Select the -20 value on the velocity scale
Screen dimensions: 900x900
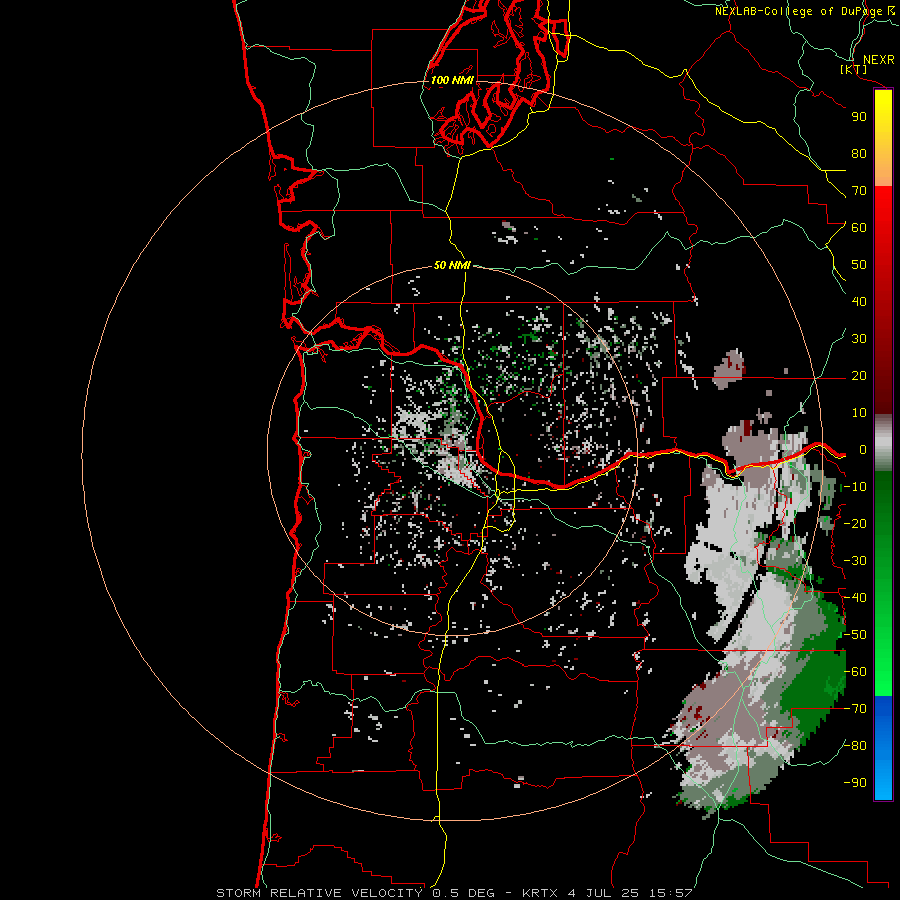[855, 524]
